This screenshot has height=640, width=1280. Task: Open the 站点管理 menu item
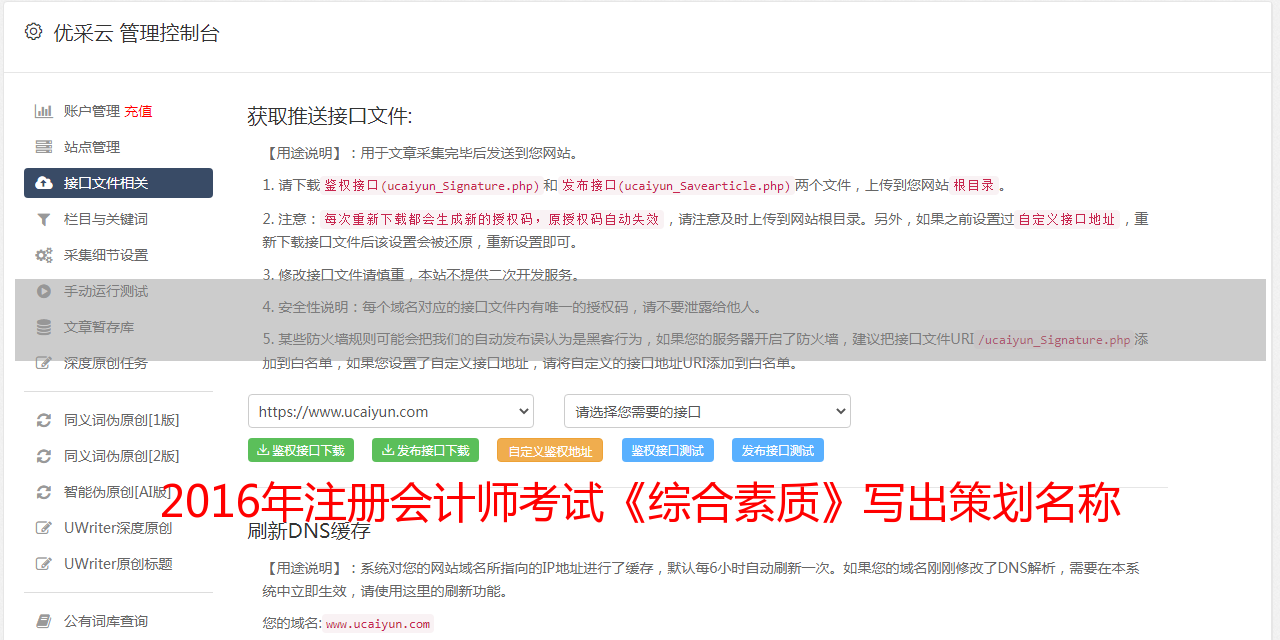(x=118, y=147)
